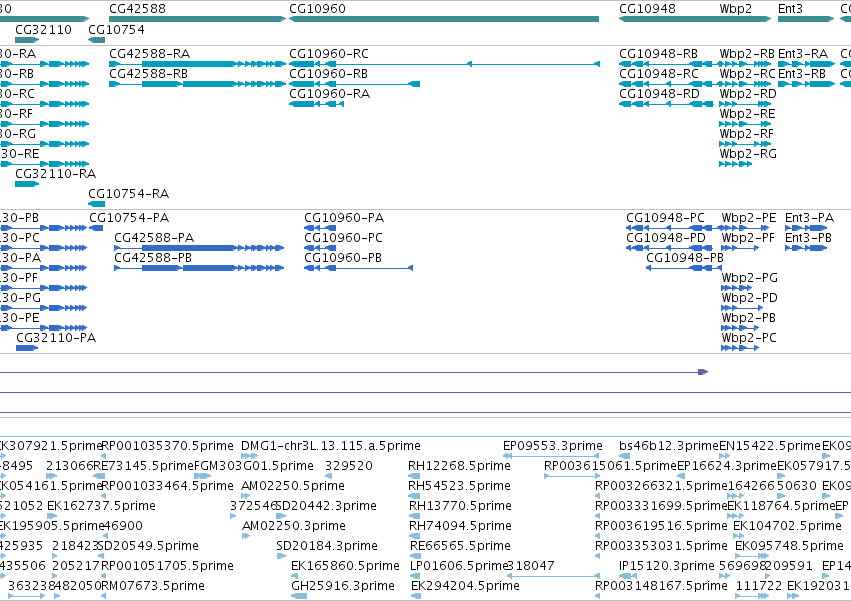Screen dimensions: 851x601
Task: Select transcript Wbp2-RG
Action: point(748,154)
